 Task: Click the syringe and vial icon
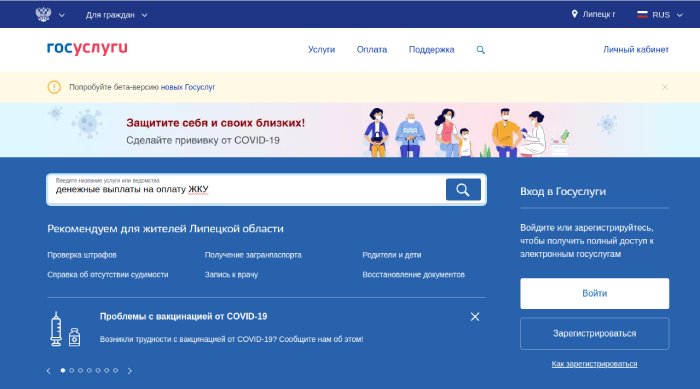(65, 329)
